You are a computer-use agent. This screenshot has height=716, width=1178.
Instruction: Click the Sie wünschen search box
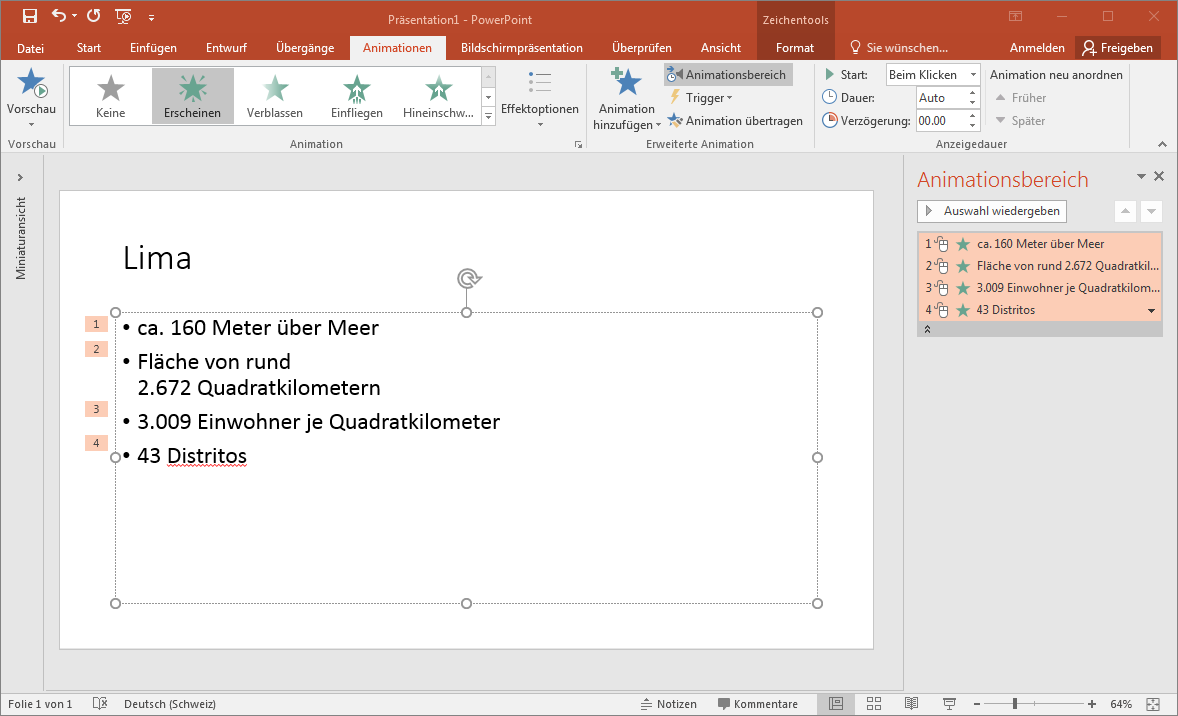pos(899,48)
